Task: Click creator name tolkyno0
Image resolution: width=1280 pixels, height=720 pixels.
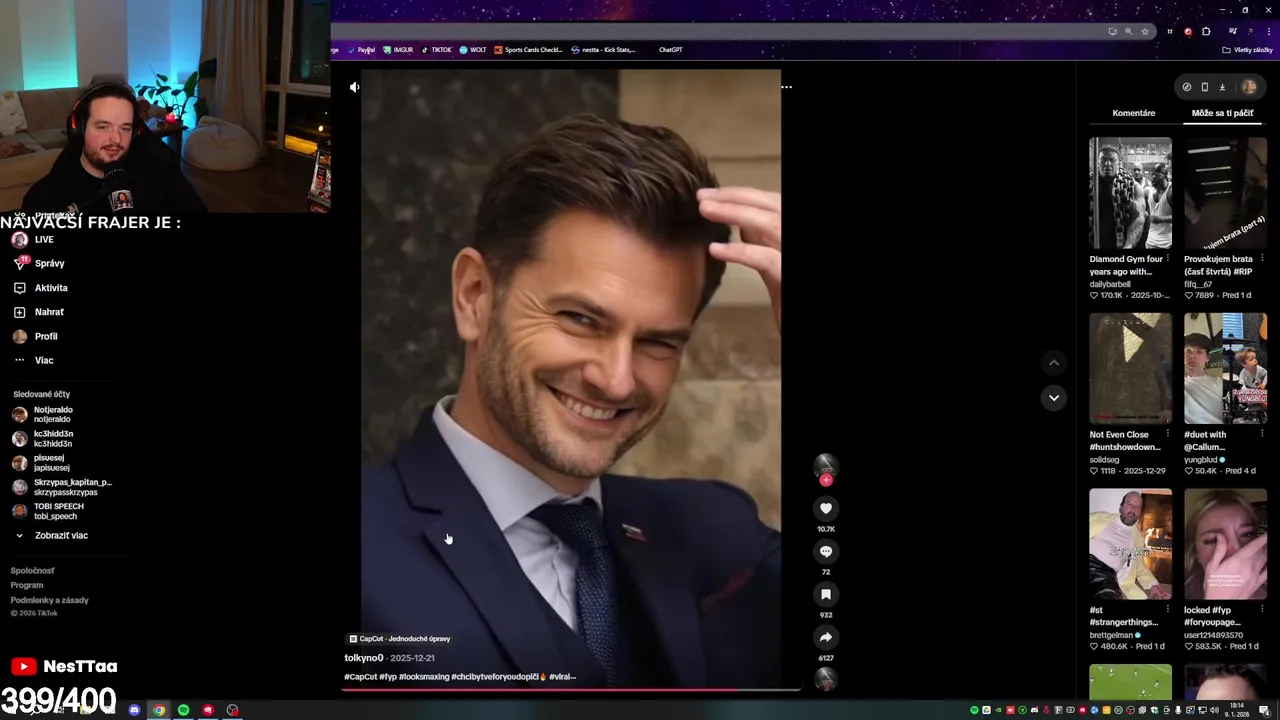Action: pos(364,658)
